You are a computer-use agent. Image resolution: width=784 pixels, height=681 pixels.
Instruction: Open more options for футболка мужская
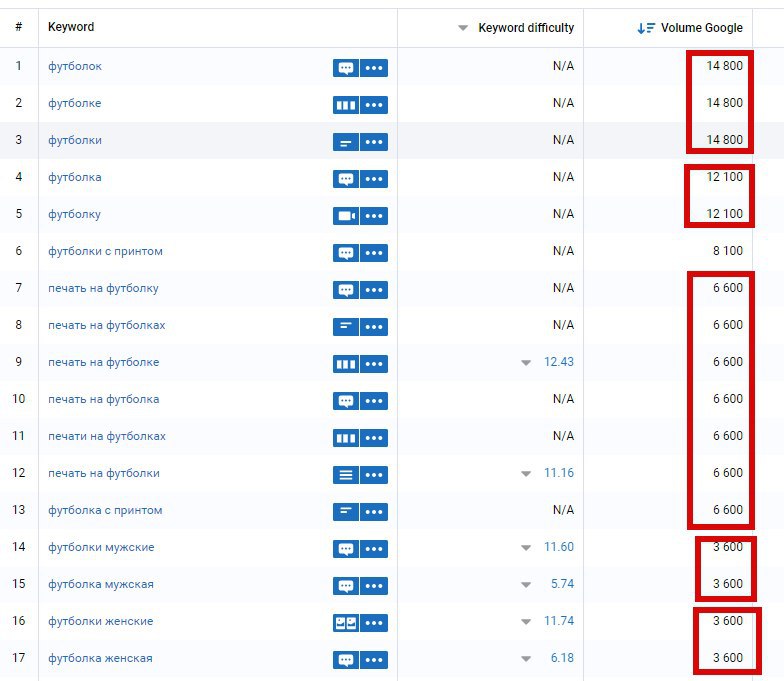pos(374,586)
